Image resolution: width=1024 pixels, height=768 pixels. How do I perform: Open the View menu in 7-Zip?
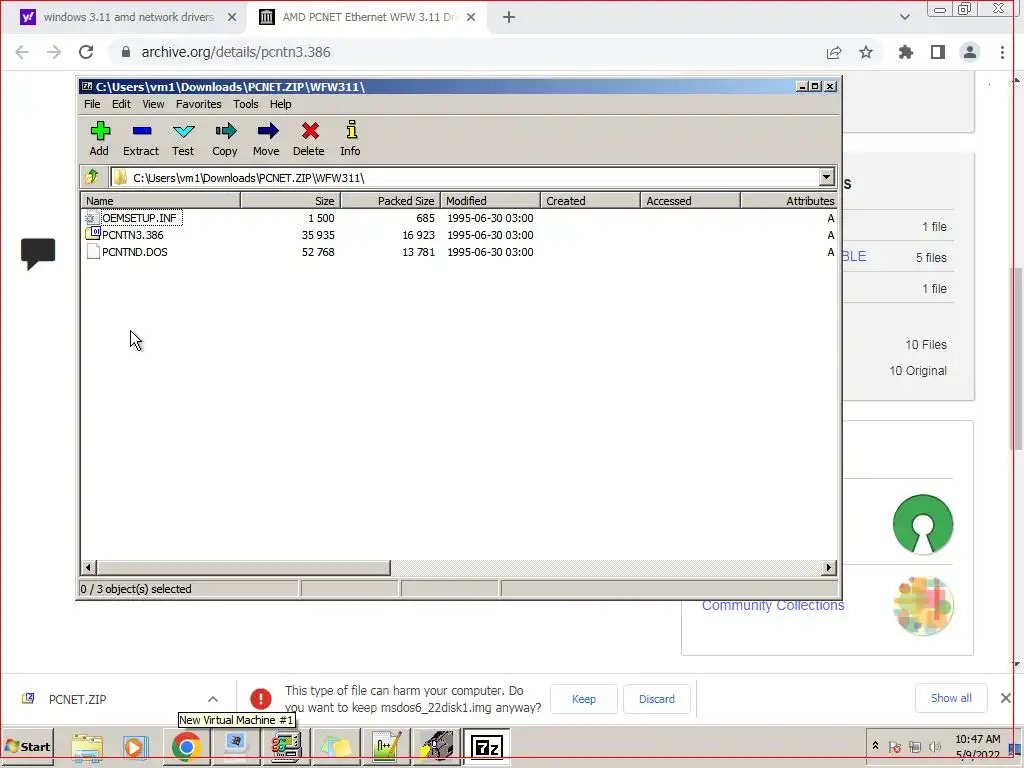tap(153, 104)
